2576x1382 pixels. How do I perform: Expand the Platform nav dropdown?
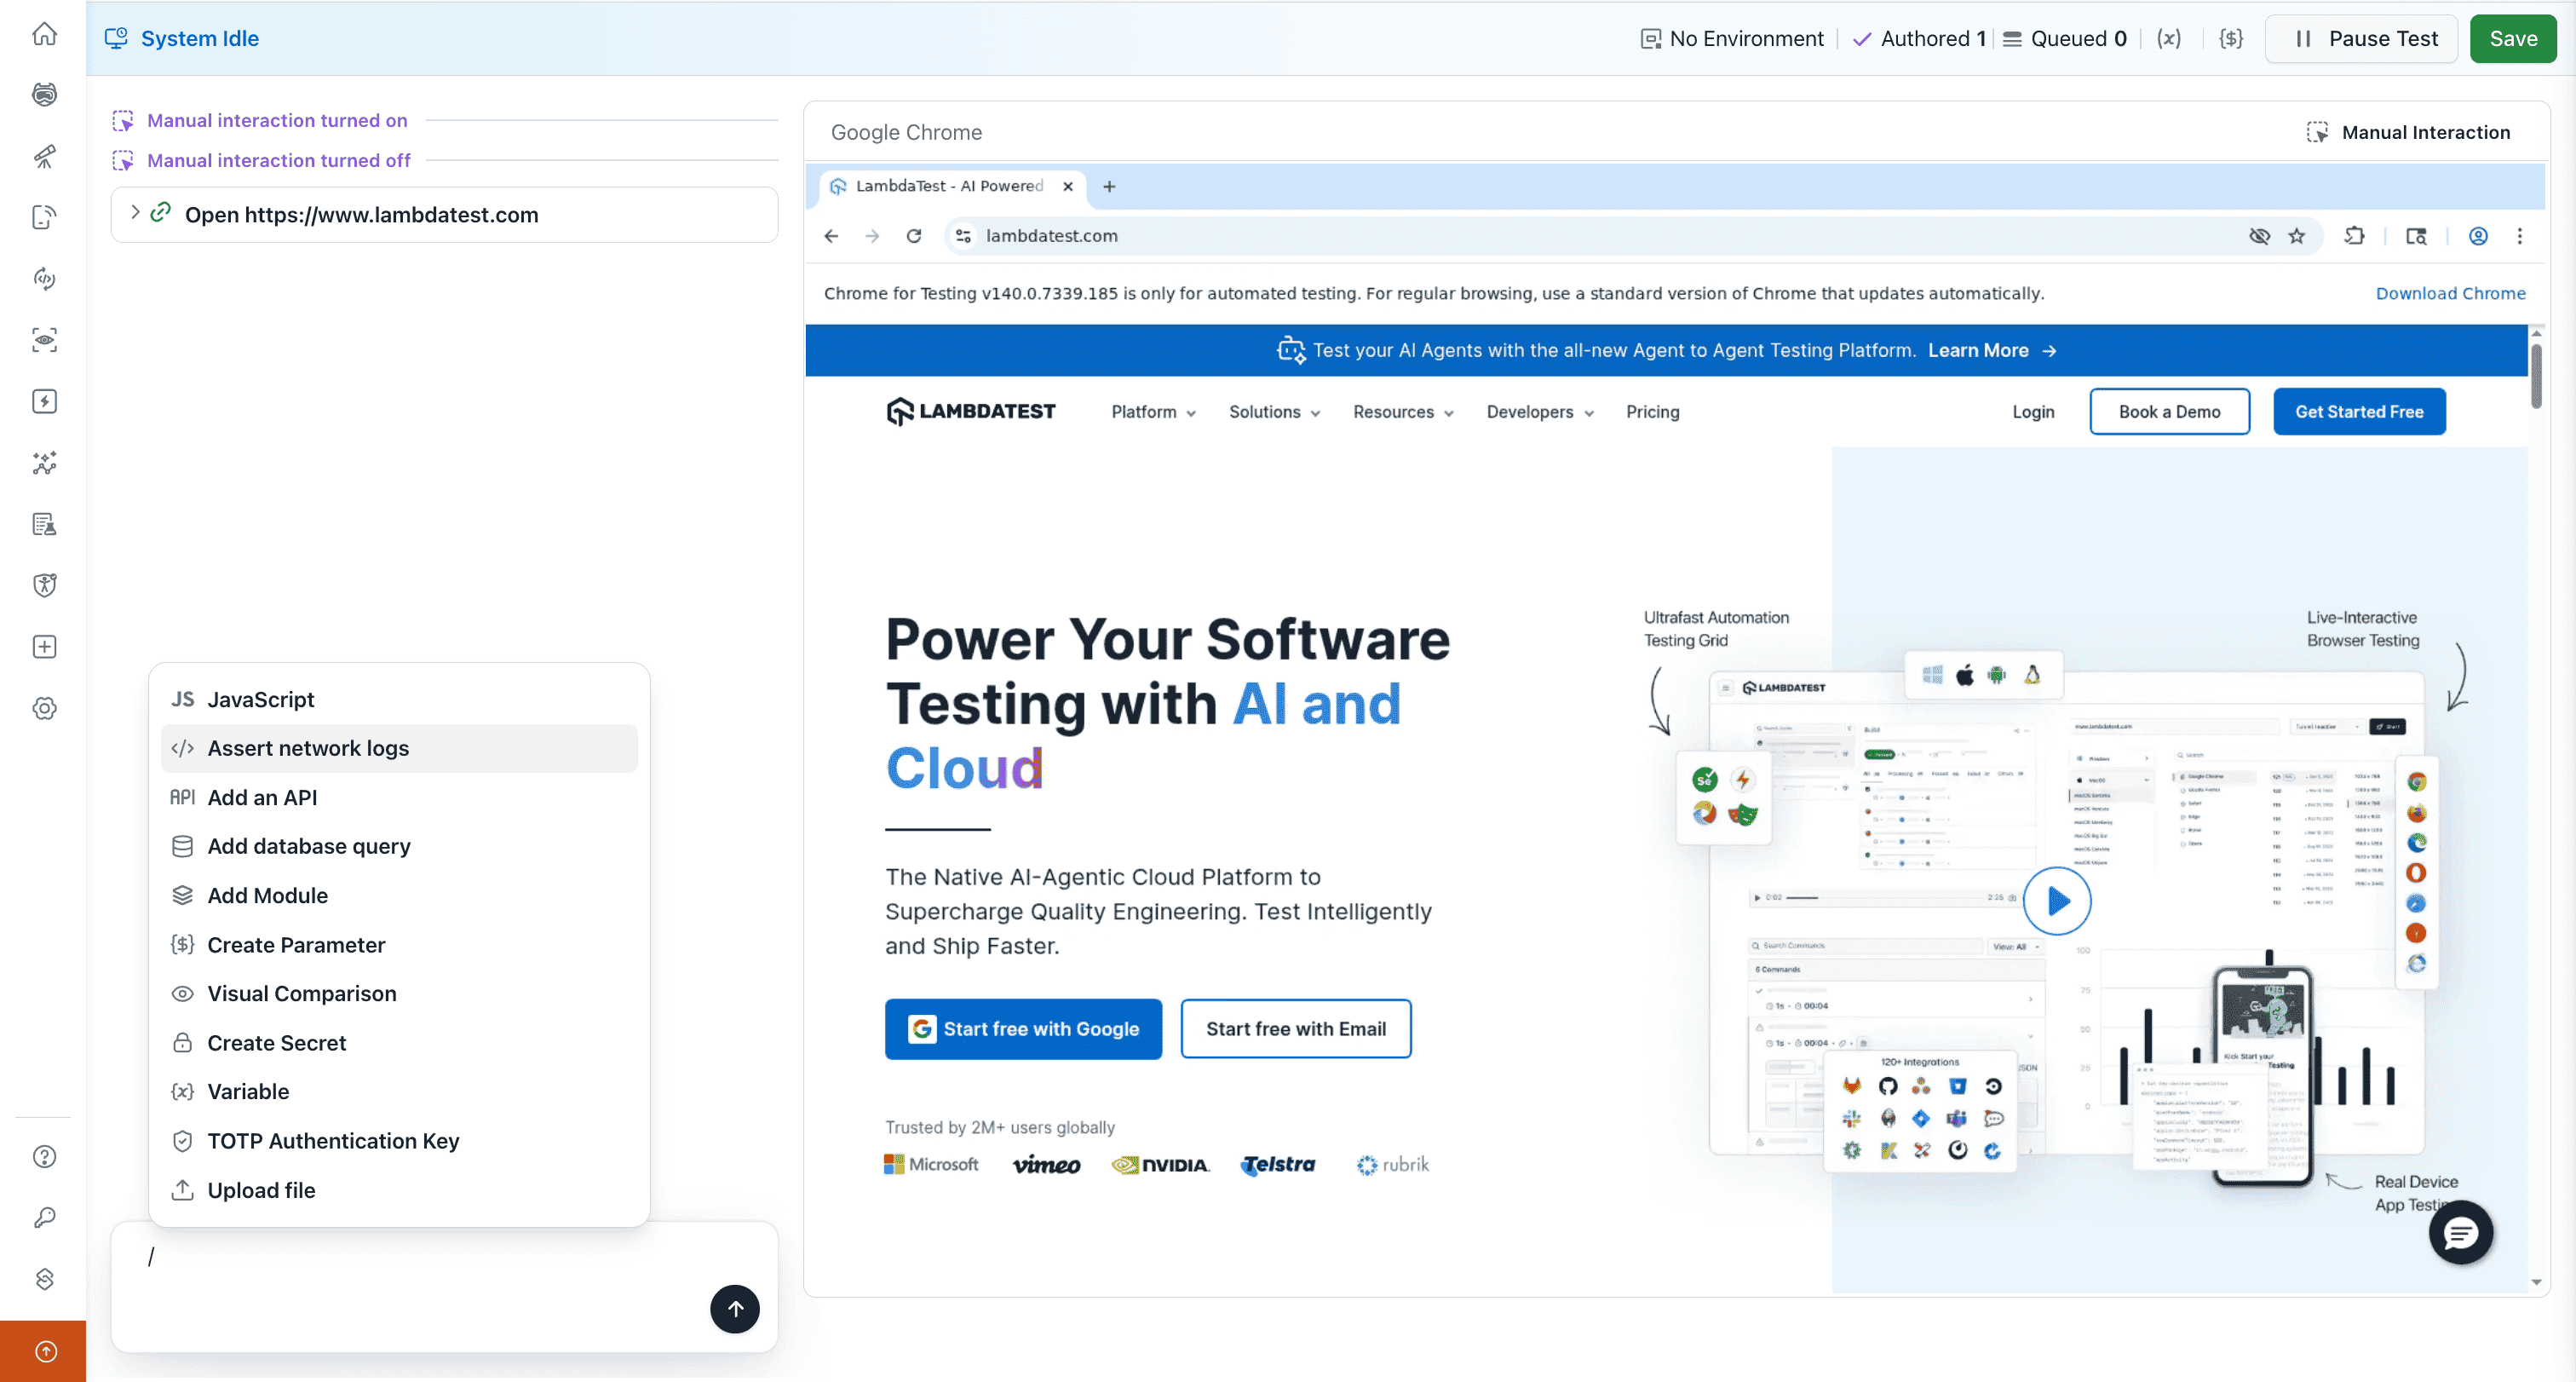point(1153,412)
